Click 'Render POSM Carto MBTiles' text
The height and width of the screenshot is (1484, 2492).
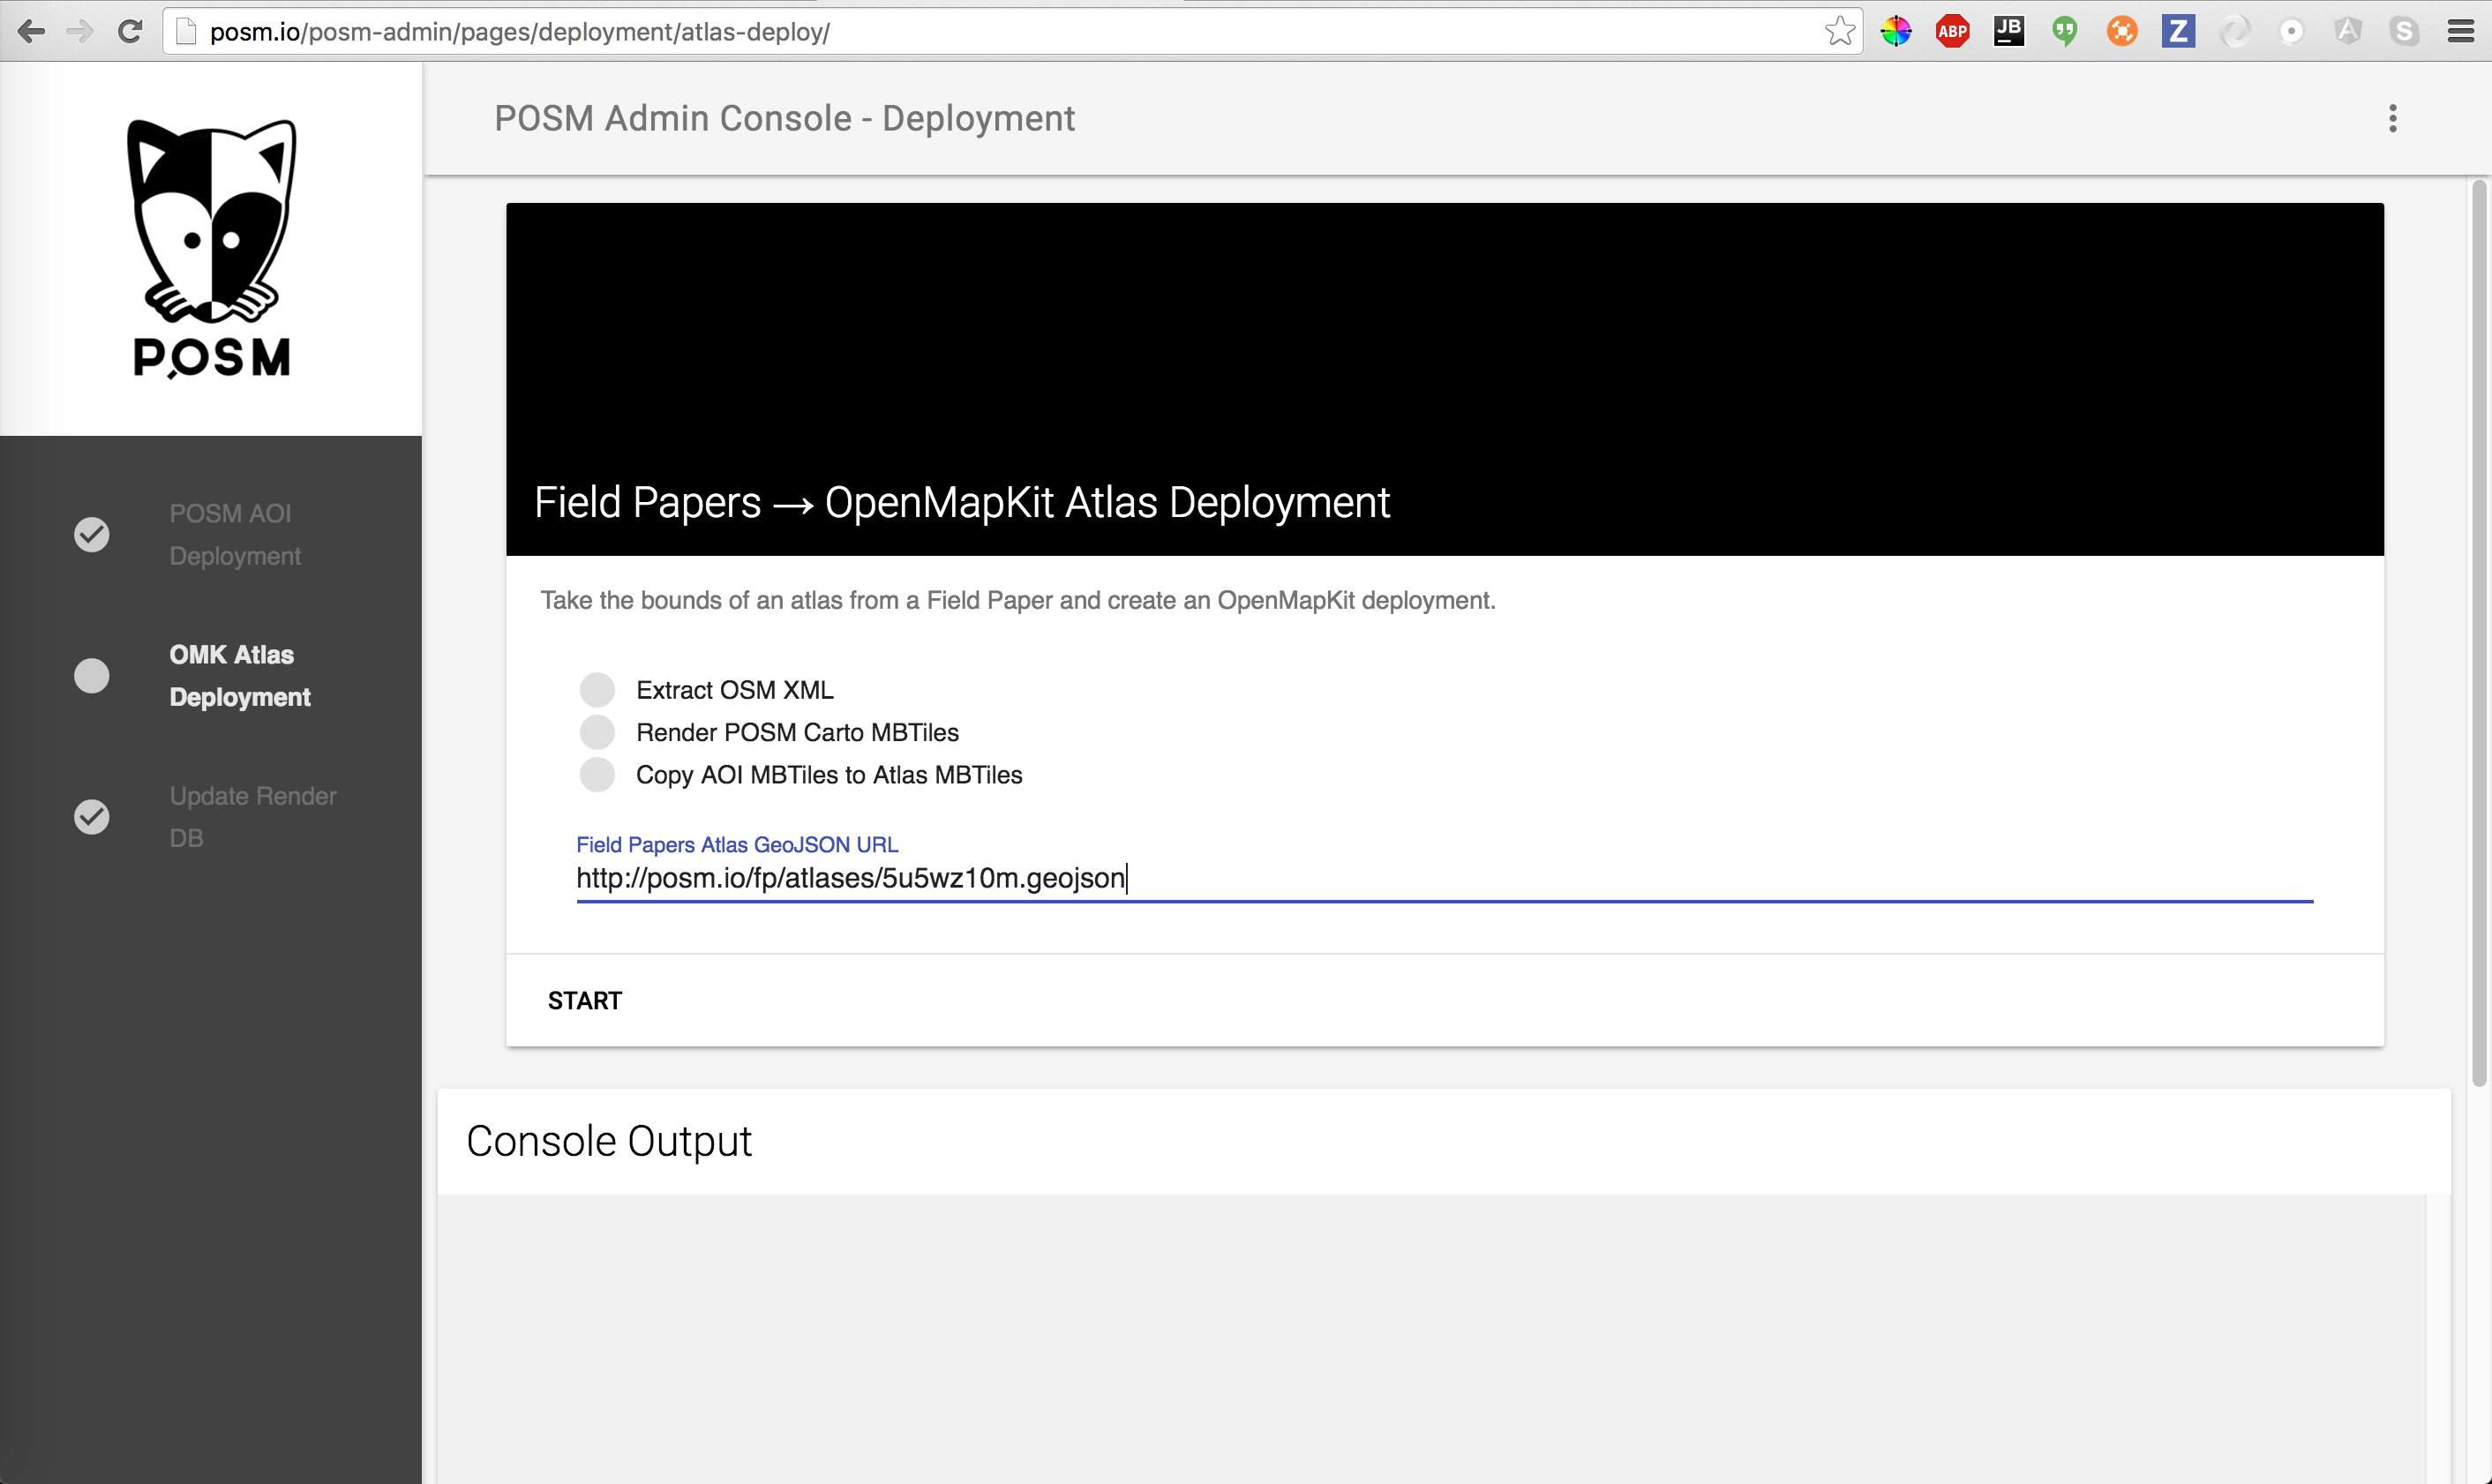pyautogui.click(x=798, y=732)
